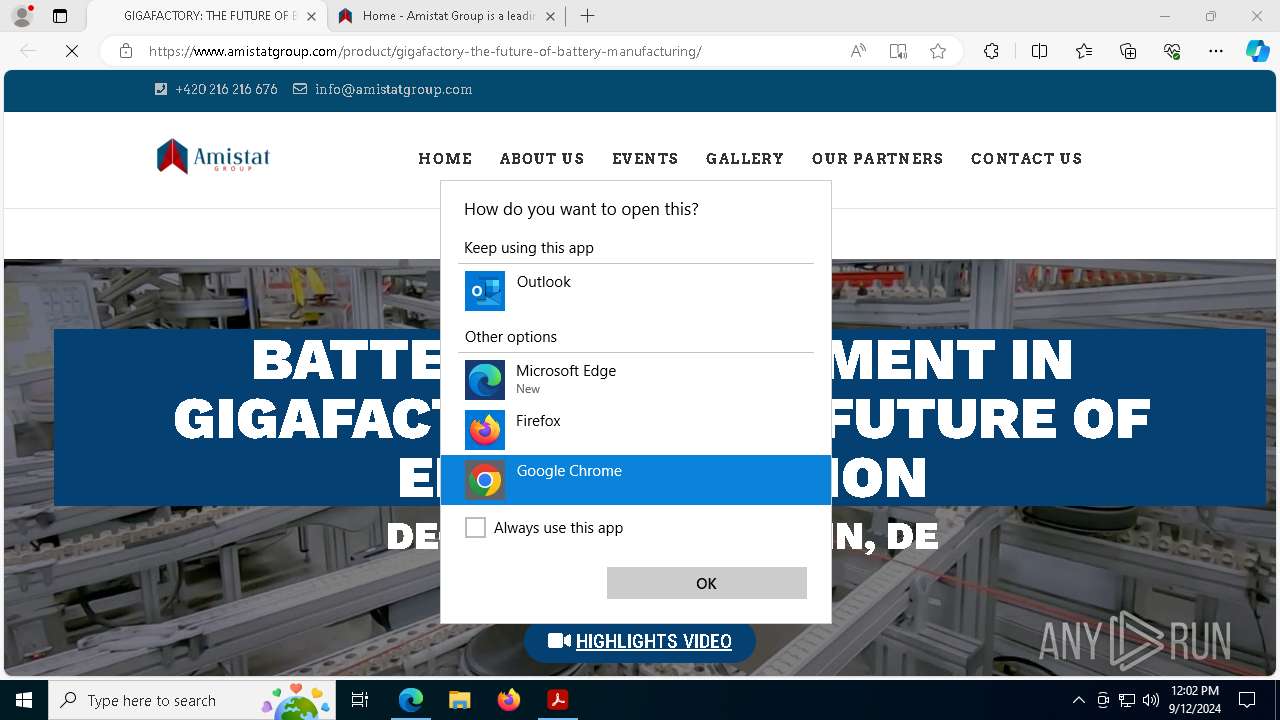The image size is (1280, 720).
Task: Pick Firefox in the app list
Action: 635,430
